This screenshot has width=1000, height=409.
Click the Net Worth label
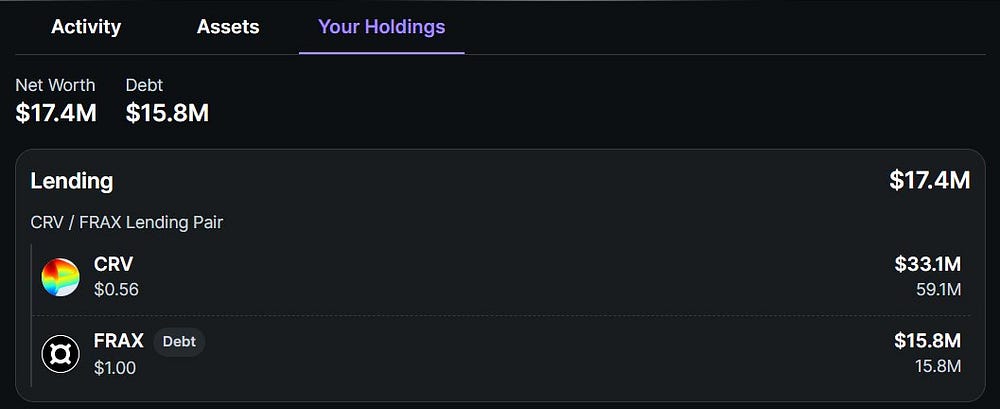click(x=55, y=85)
